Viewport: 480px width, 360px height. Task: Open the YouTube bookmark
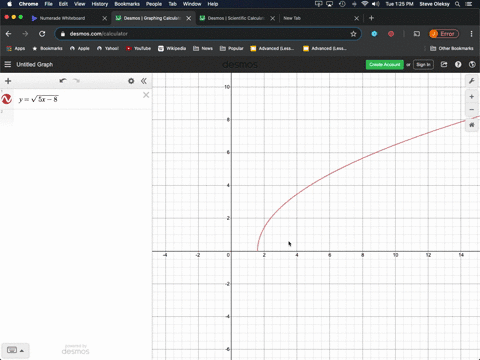tap(138, 48)
